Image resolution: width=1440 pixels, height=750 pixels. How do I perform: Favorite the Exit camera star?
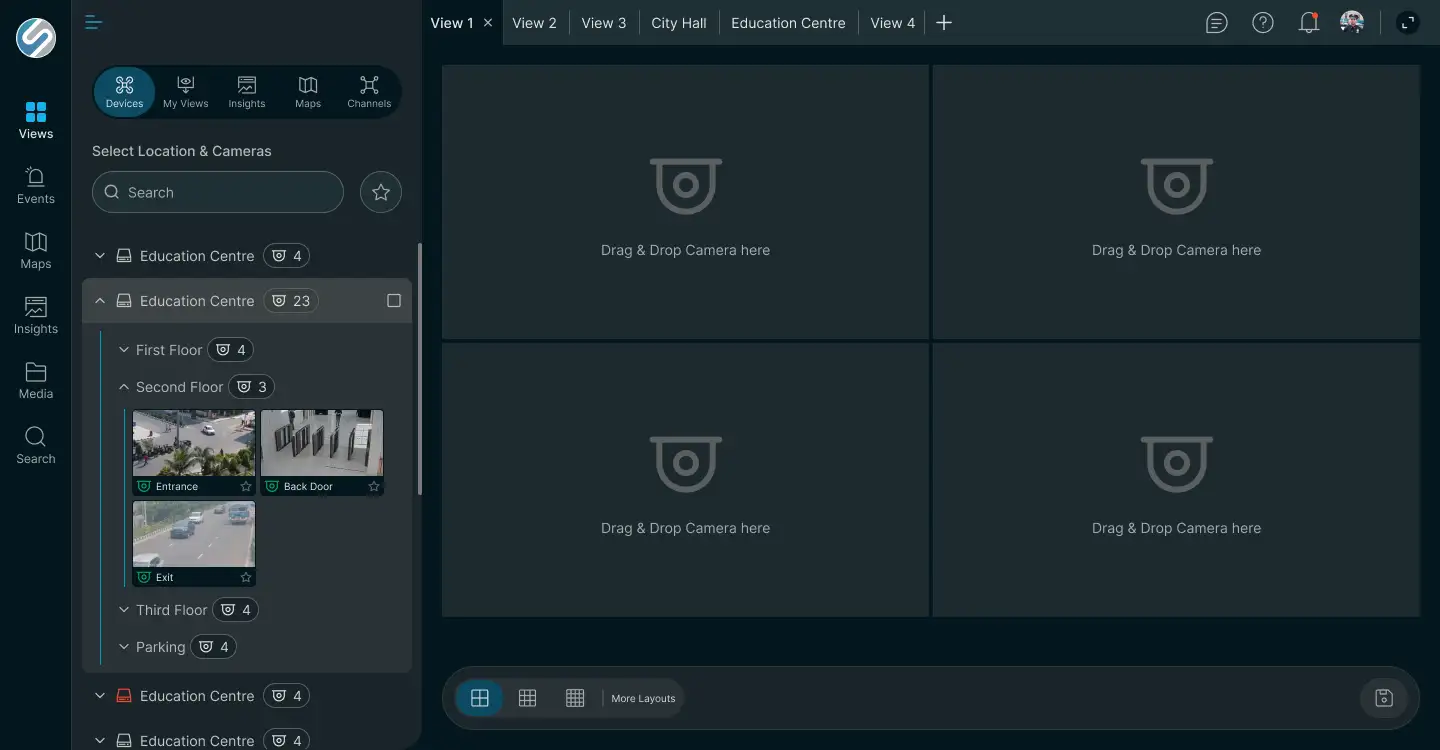click(246, 578)
